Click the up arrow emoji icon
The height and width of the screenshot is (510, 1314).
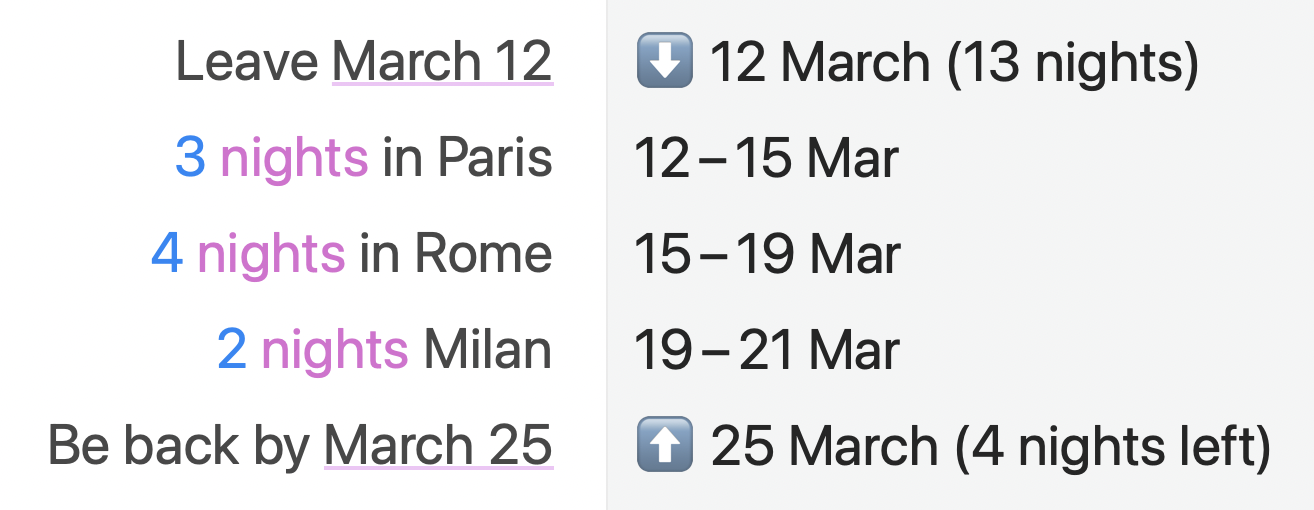[665, 446]
